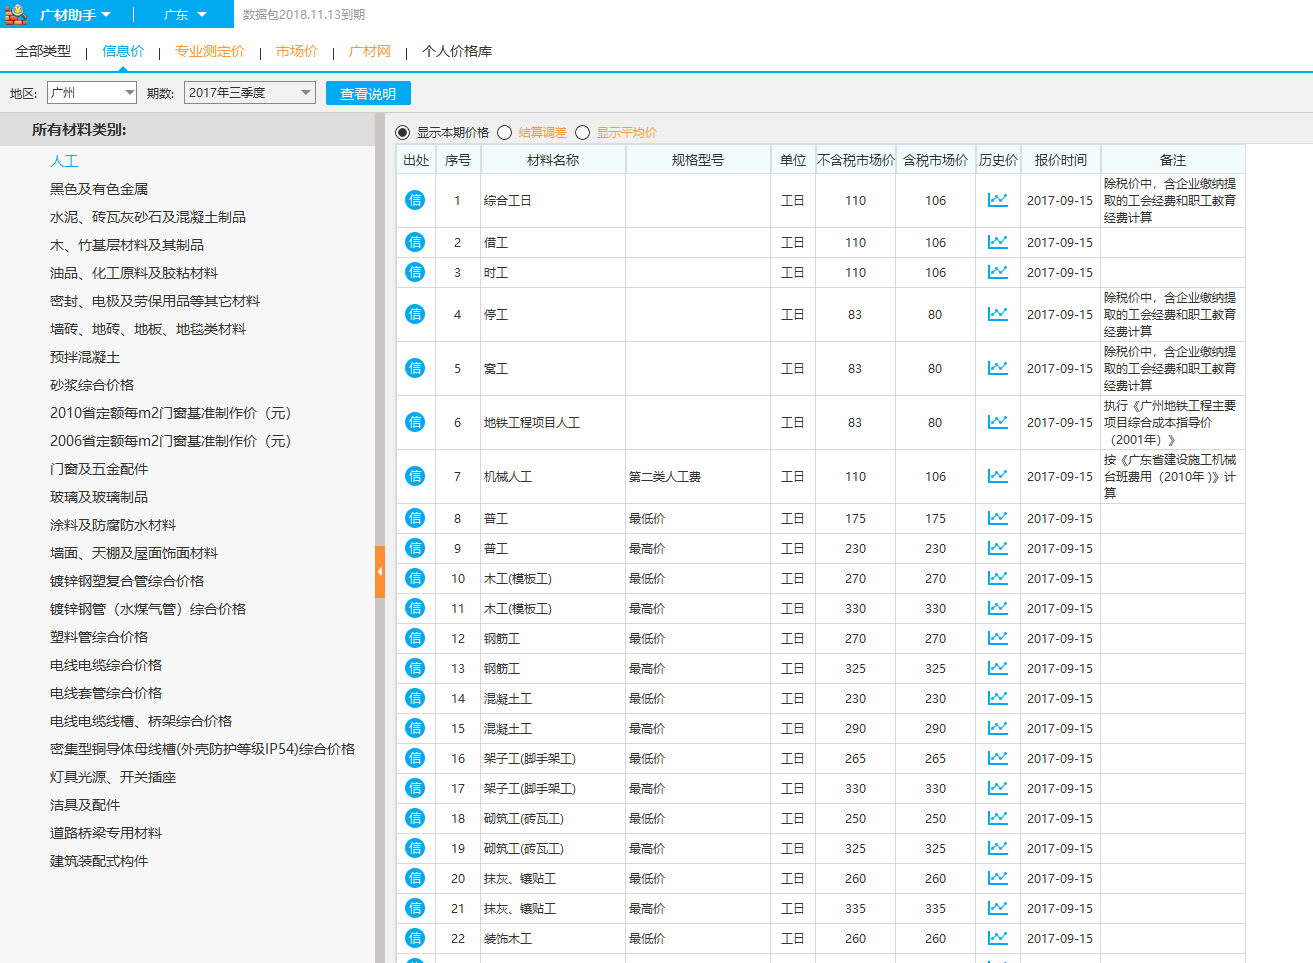
Task: Click the 信 source icon for row 17
Action: click(415, 788)
